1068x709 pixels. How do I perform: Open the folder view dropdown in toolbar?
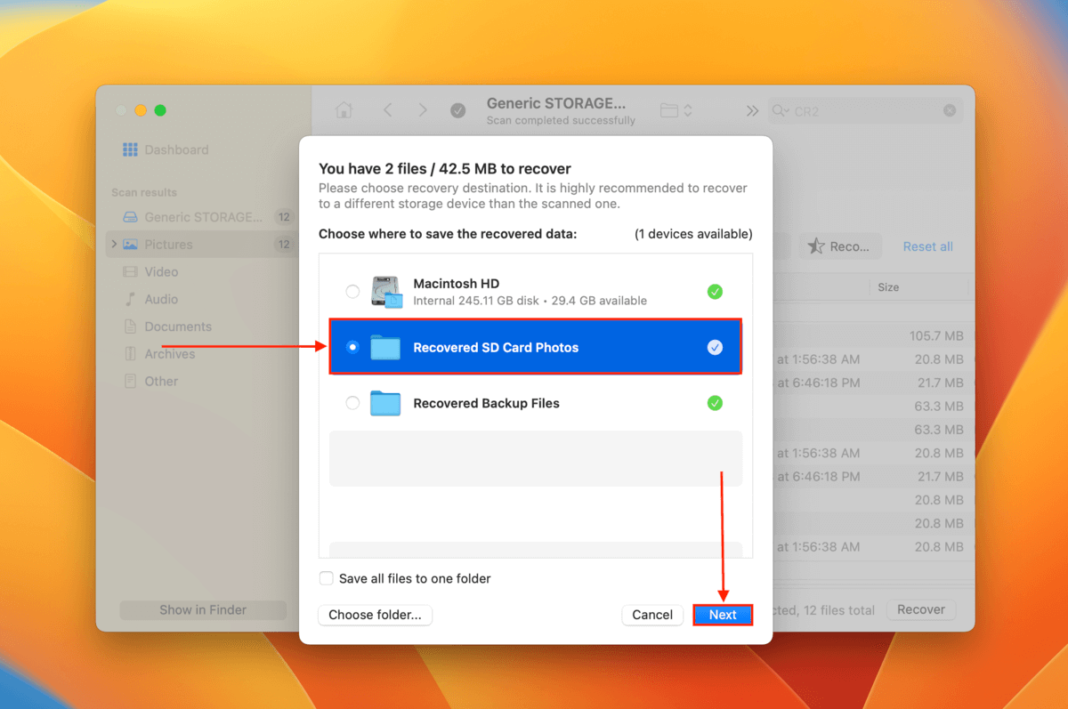[x=676, y=111]
